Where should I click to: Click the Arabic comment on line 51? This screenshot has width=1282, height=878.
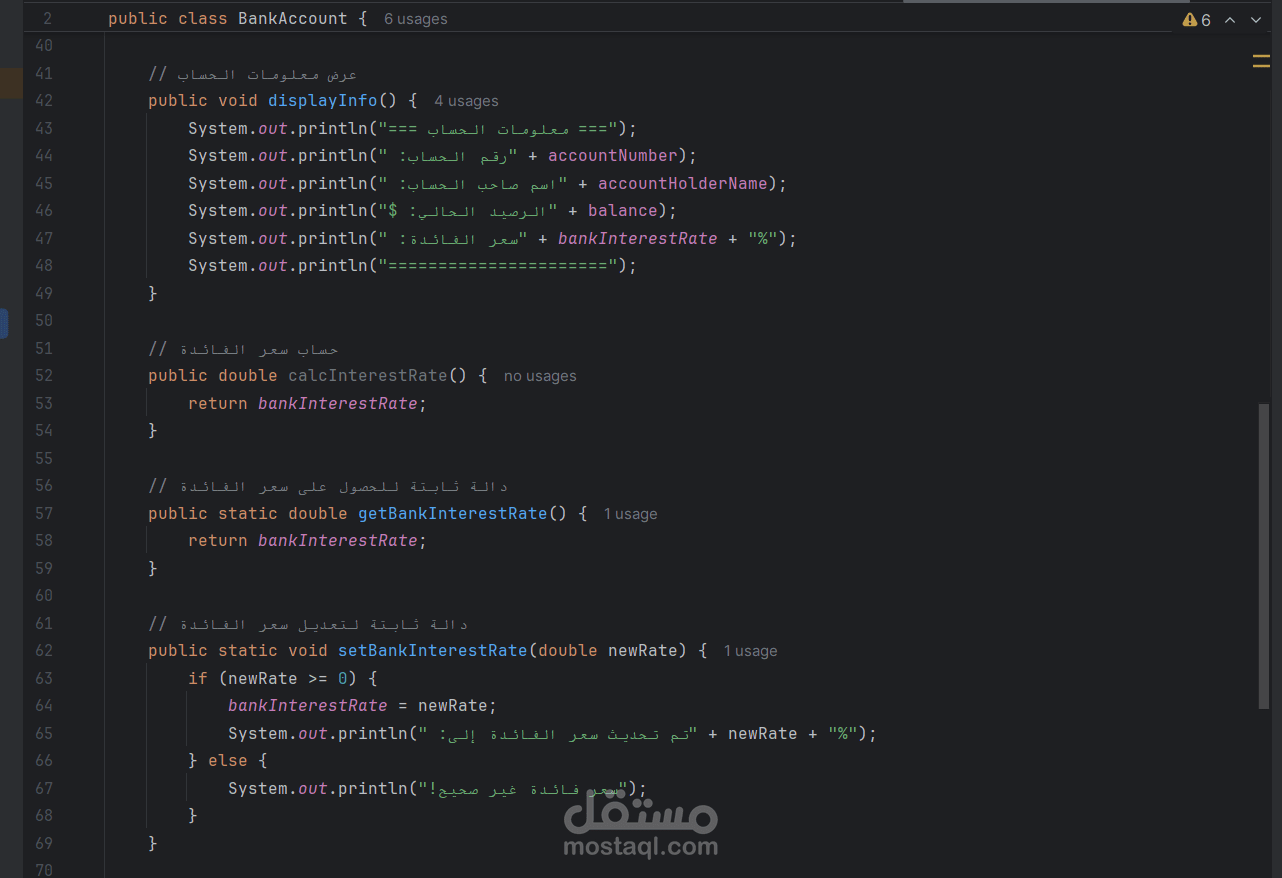243,349
